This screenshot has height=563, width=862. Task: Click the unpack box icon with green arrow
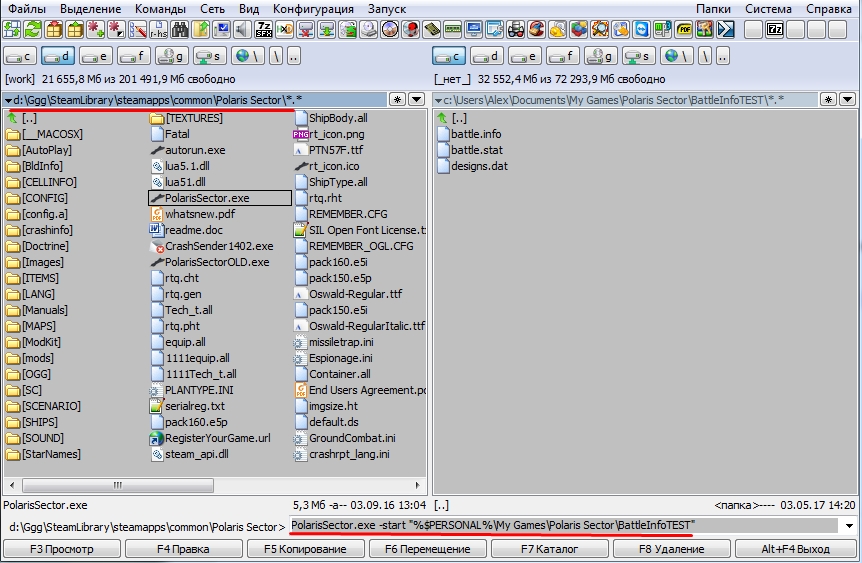[75, 29]
